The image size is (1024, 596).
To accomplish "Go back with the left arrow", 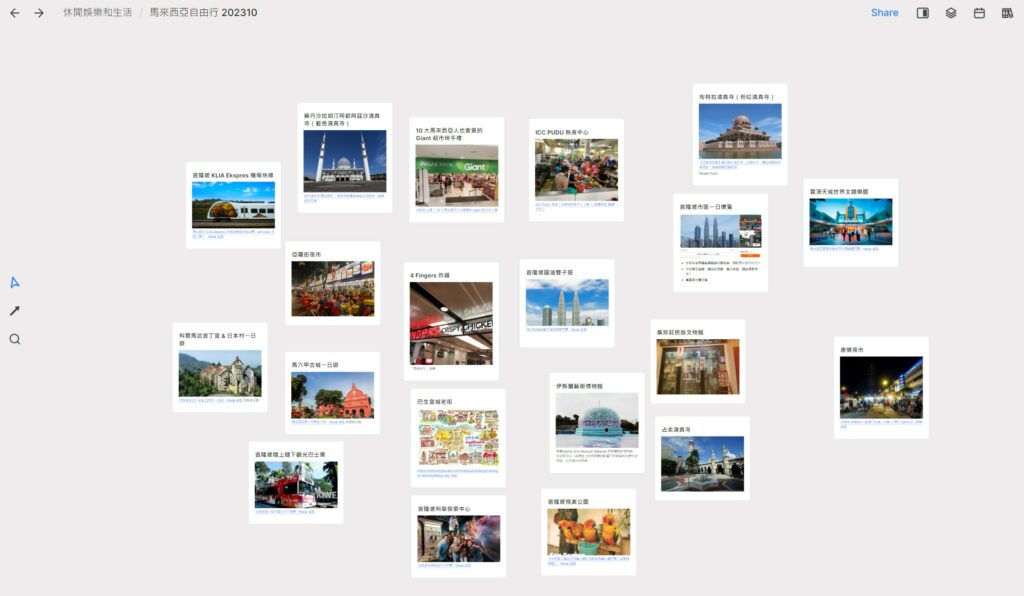I will click(x=15, y=13).
